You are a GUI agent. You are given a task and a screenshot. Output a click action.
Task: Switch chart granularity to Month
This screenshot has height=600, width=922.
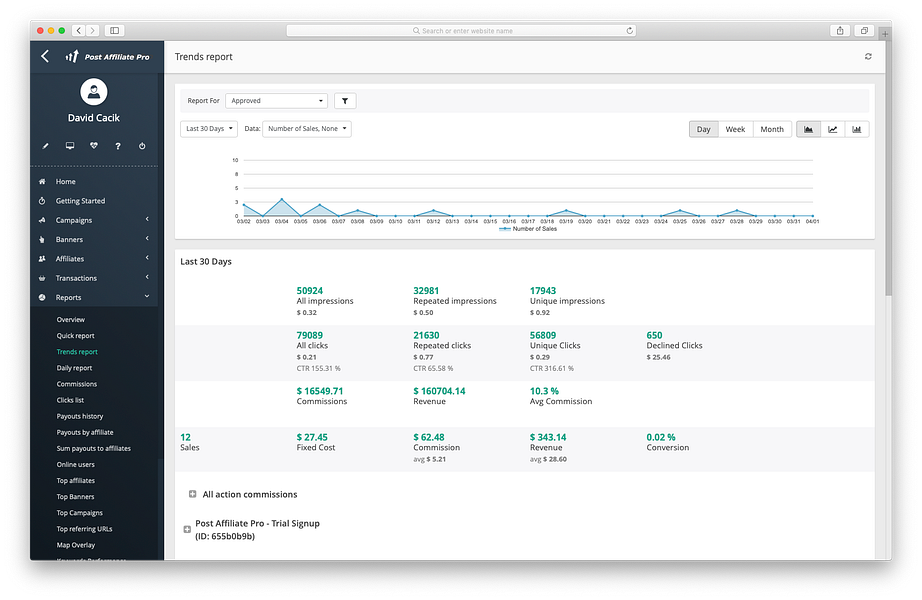pos(771,128)
